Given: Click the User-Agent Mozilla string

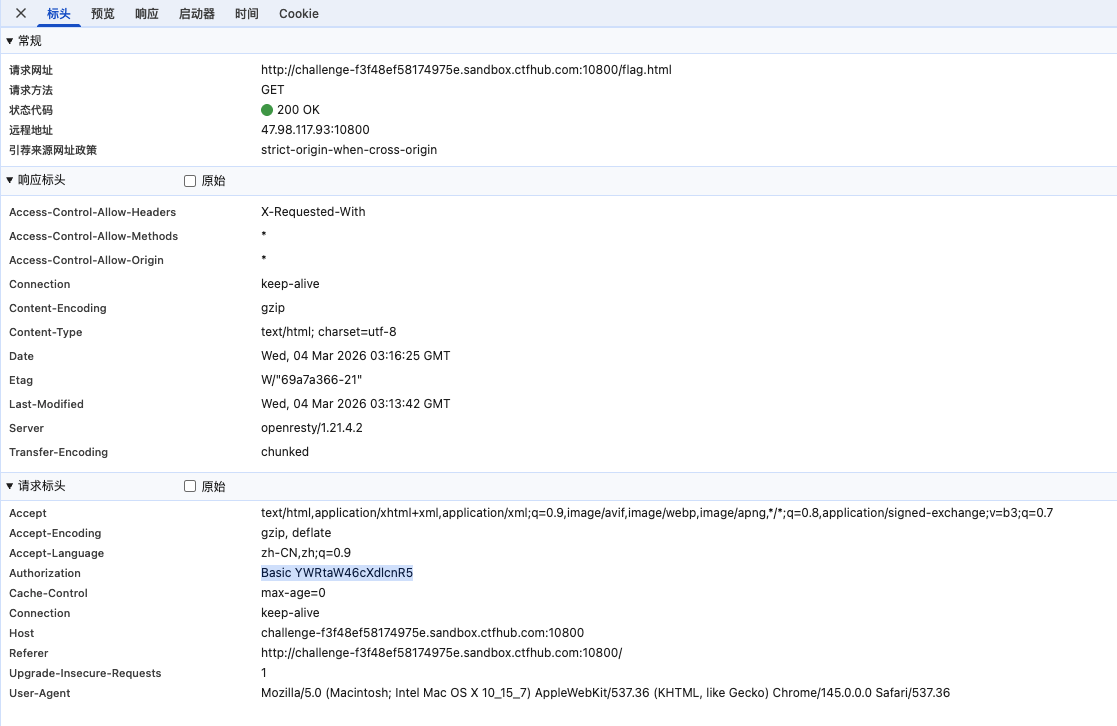Looking at the screenshot, I should click(605, 693).
